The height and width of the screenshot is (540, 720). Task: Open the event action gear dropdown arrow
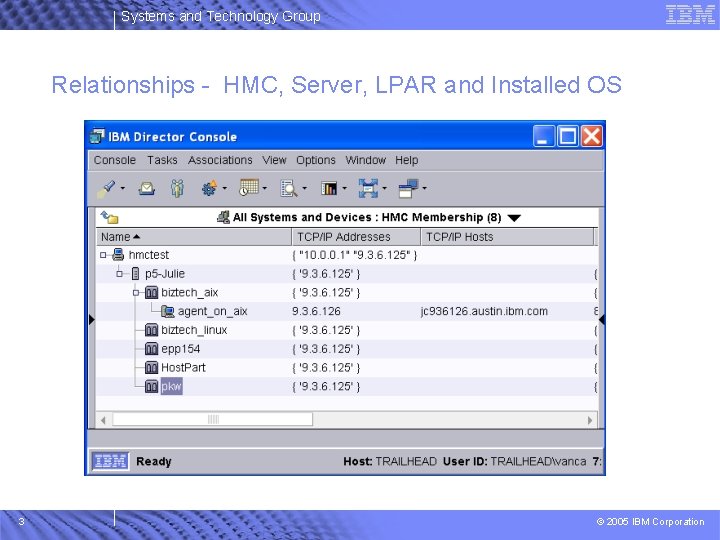pyautogui.click(x=225, y=188)
